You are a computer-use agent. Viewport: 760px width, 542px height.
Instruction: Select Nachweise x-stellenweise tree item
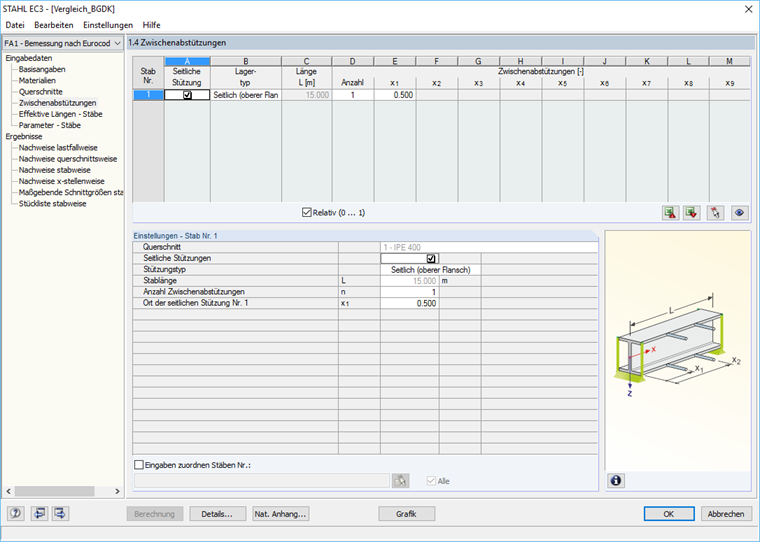(62, 181)
